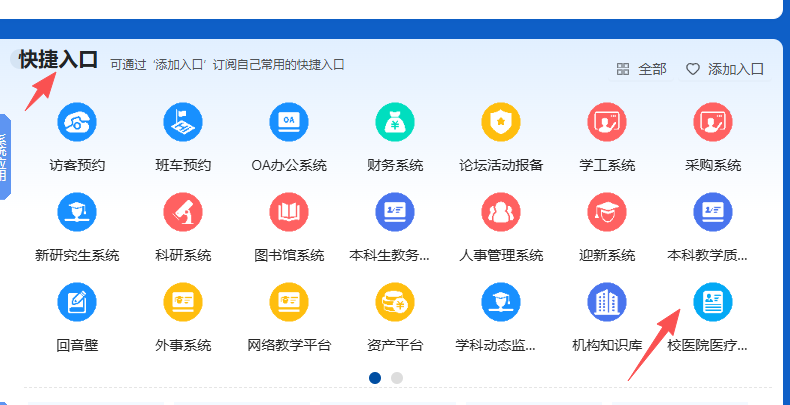The width and height of the screenshot is (790, 405).
Task: Open the 学工系统 icon
Action: 607,122
